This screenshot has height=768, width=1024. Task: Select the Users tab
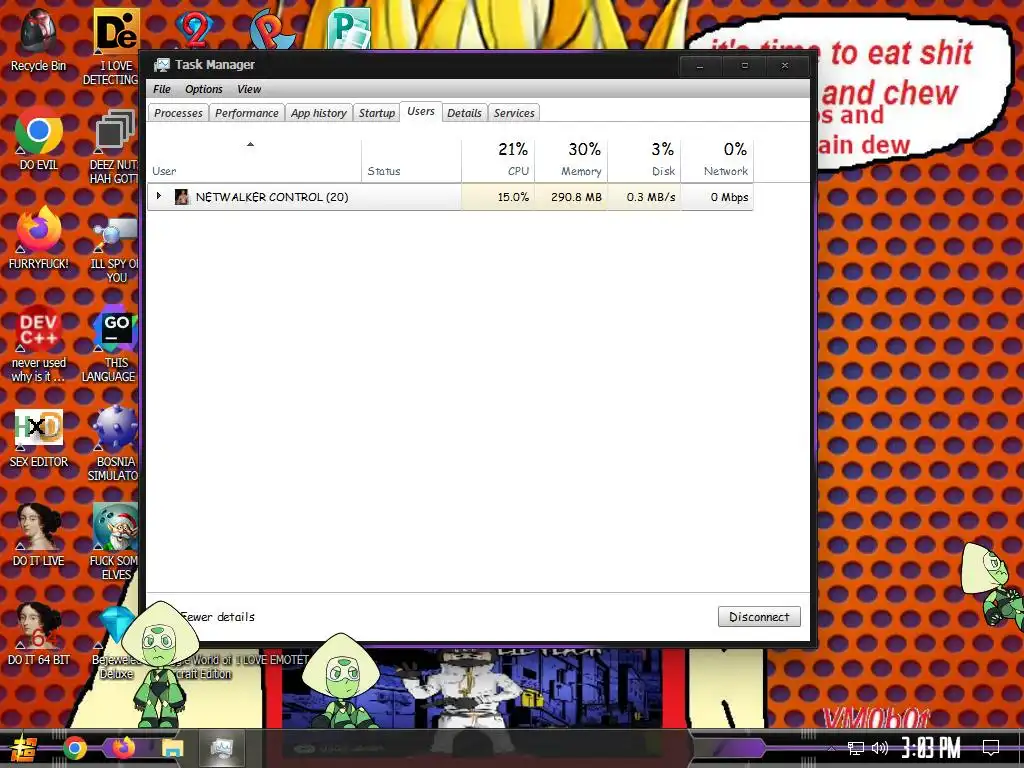tap(421, 112)
